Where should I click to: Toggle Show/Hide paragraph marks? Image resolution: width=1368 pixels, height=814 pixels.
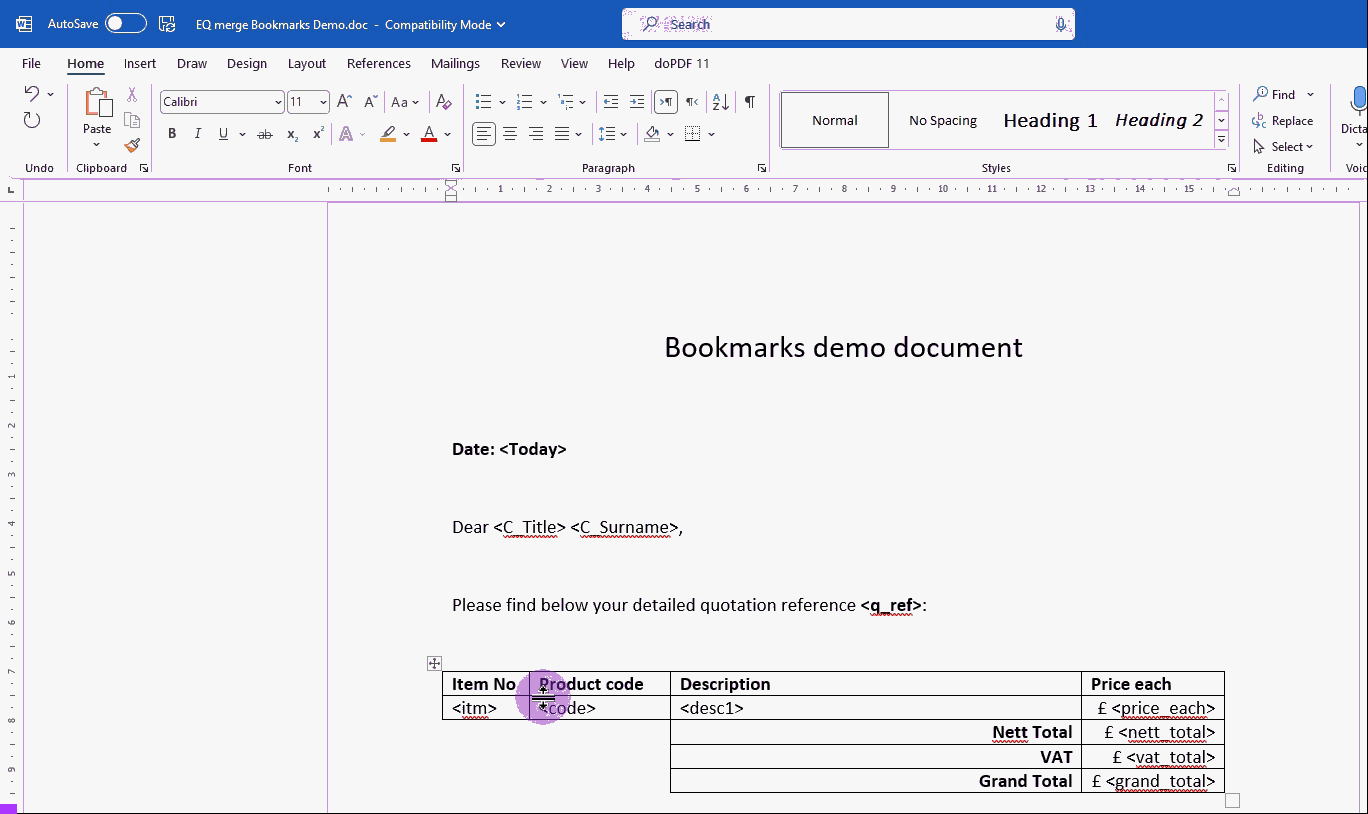749,102
